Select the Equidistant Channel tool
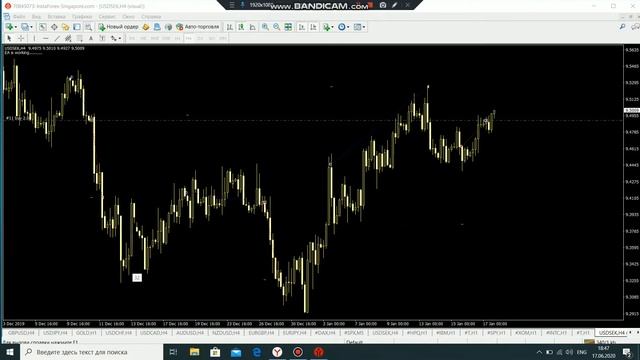Viewport: 640px width, 360px height. pyautogui.click(x=68, y=38)
